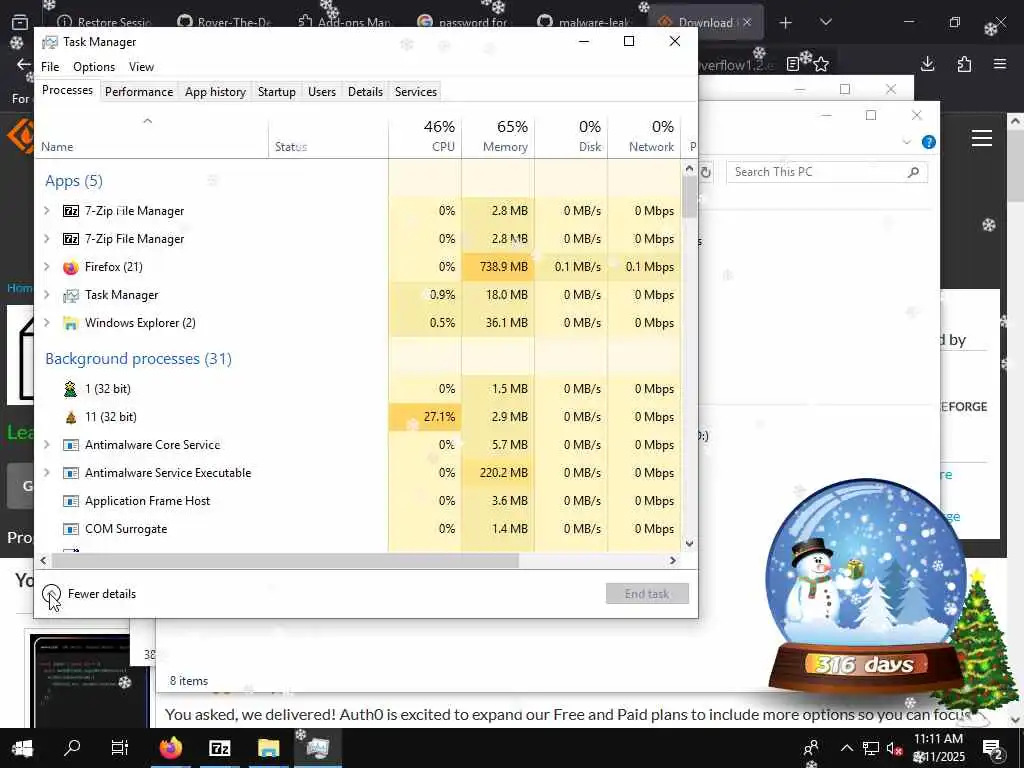The height and width of the screenshot is (768, 1024).
Task: Sort processes by Memory column header
Action: (498, 136)
